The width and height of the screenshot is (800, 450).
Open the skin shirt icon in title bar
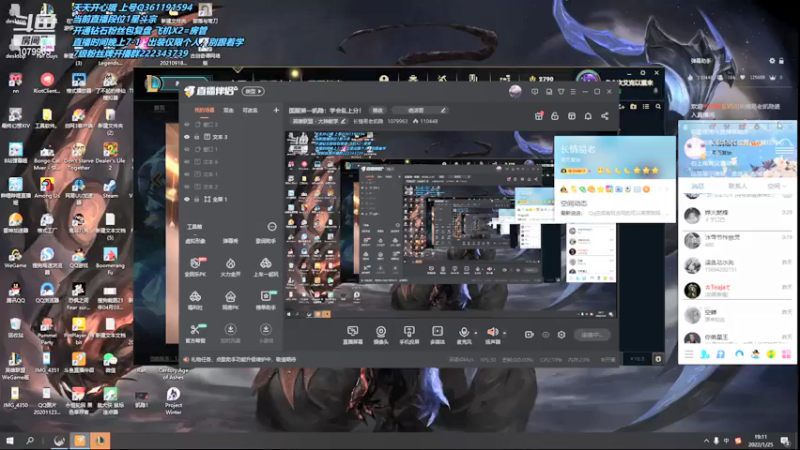pyautogui.click(x=561, y=92)
